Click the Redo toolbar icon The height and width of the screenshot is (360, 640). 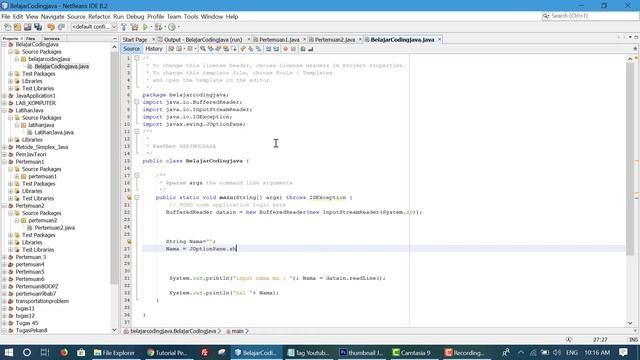61,27
